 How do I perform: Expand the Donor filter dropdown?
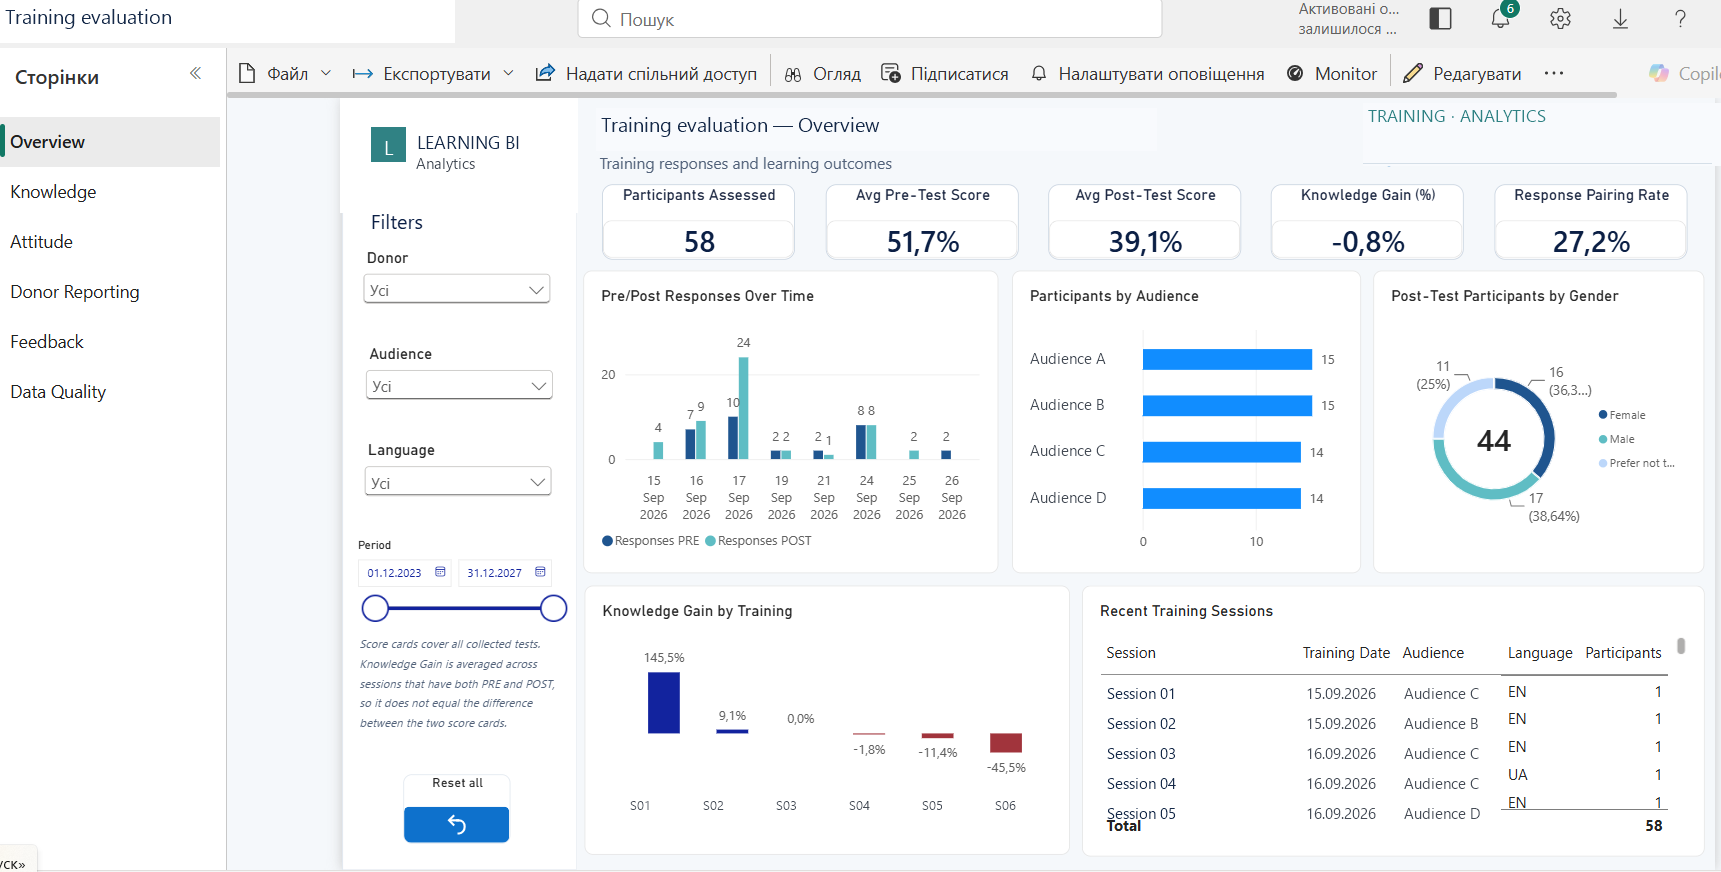[x=457, y=290]
